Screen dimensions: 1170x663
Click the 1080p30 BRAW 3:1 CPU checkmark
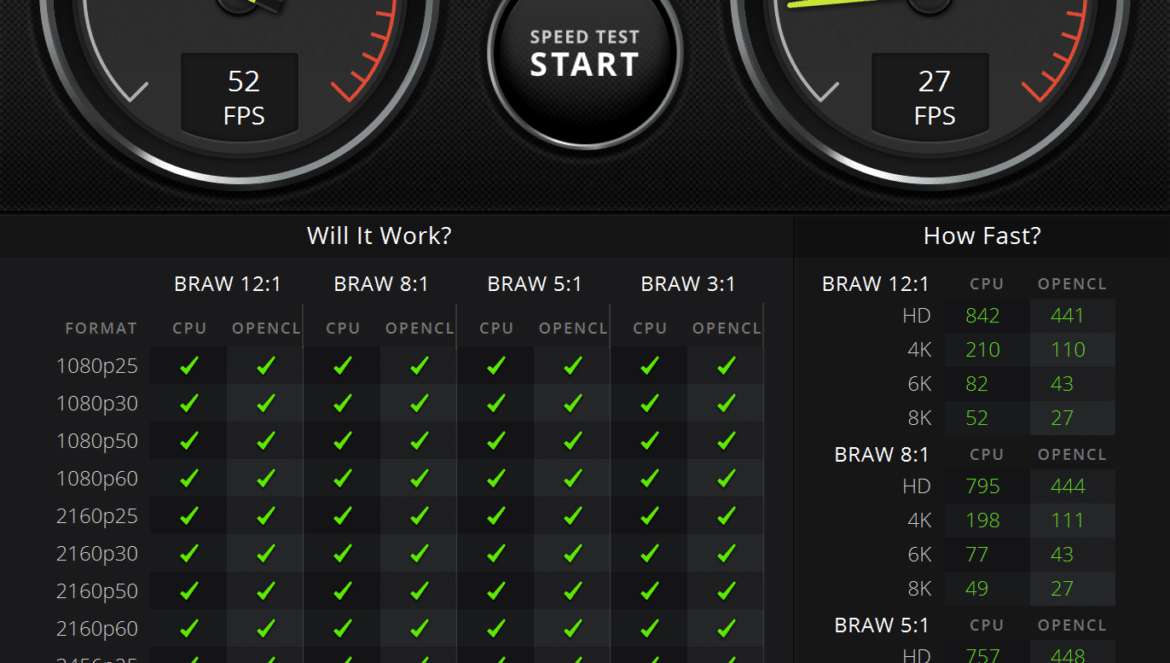pos(650,403)
